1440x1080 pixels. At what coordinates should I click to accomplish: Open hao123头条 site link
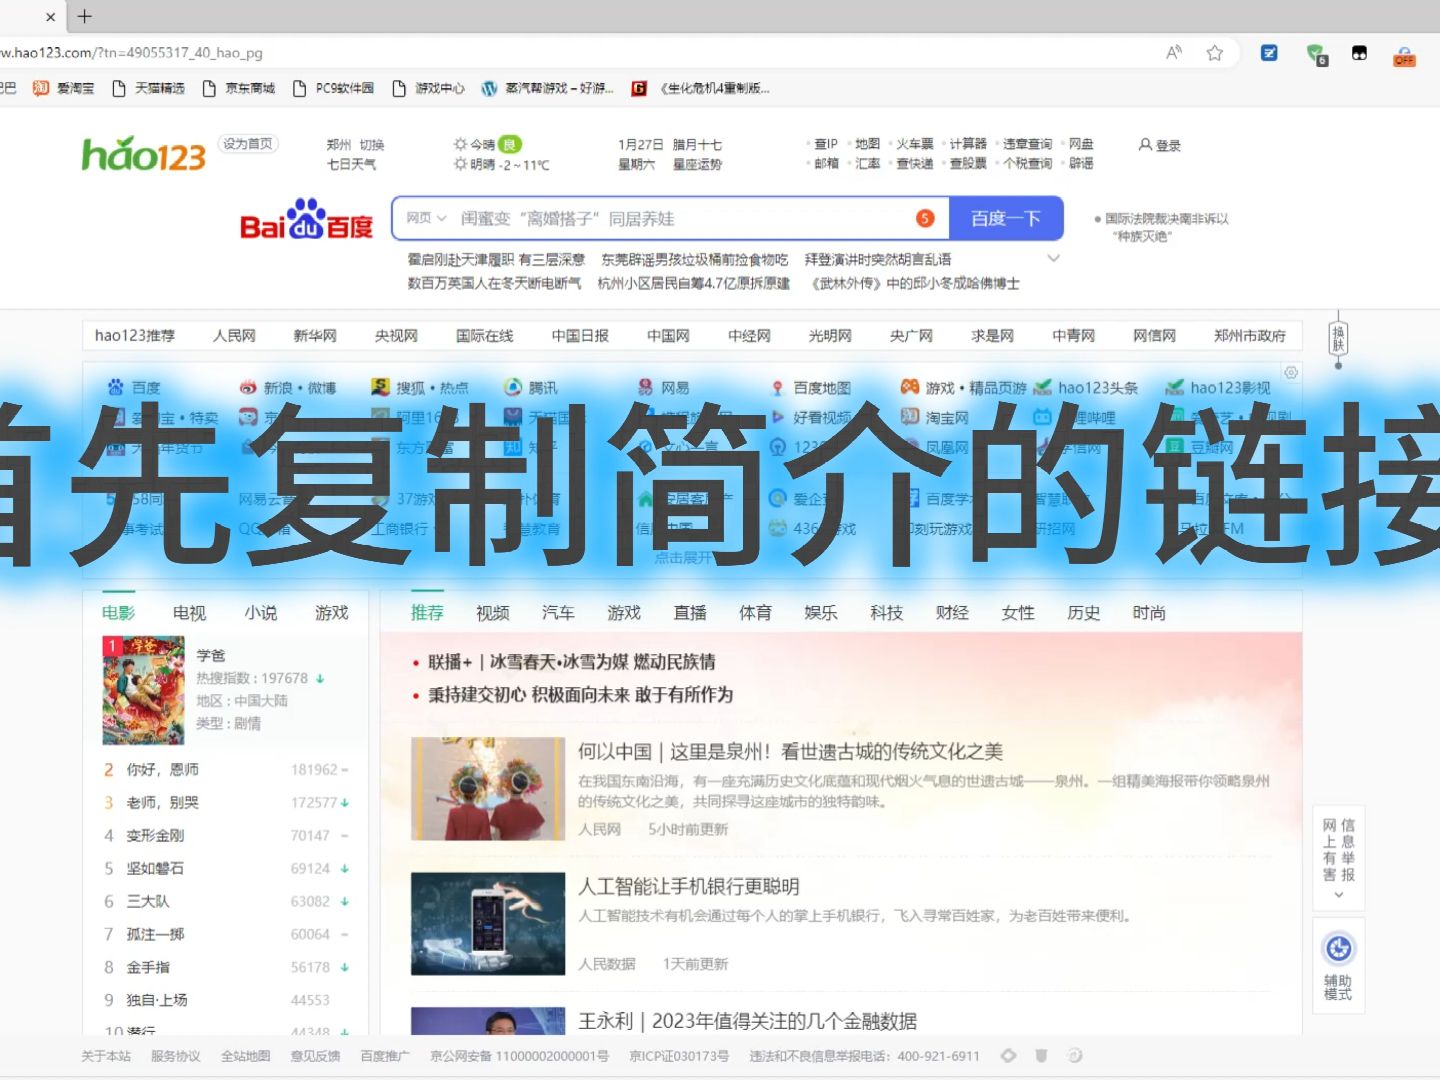pyautogui.click(x=1086, y=387)
